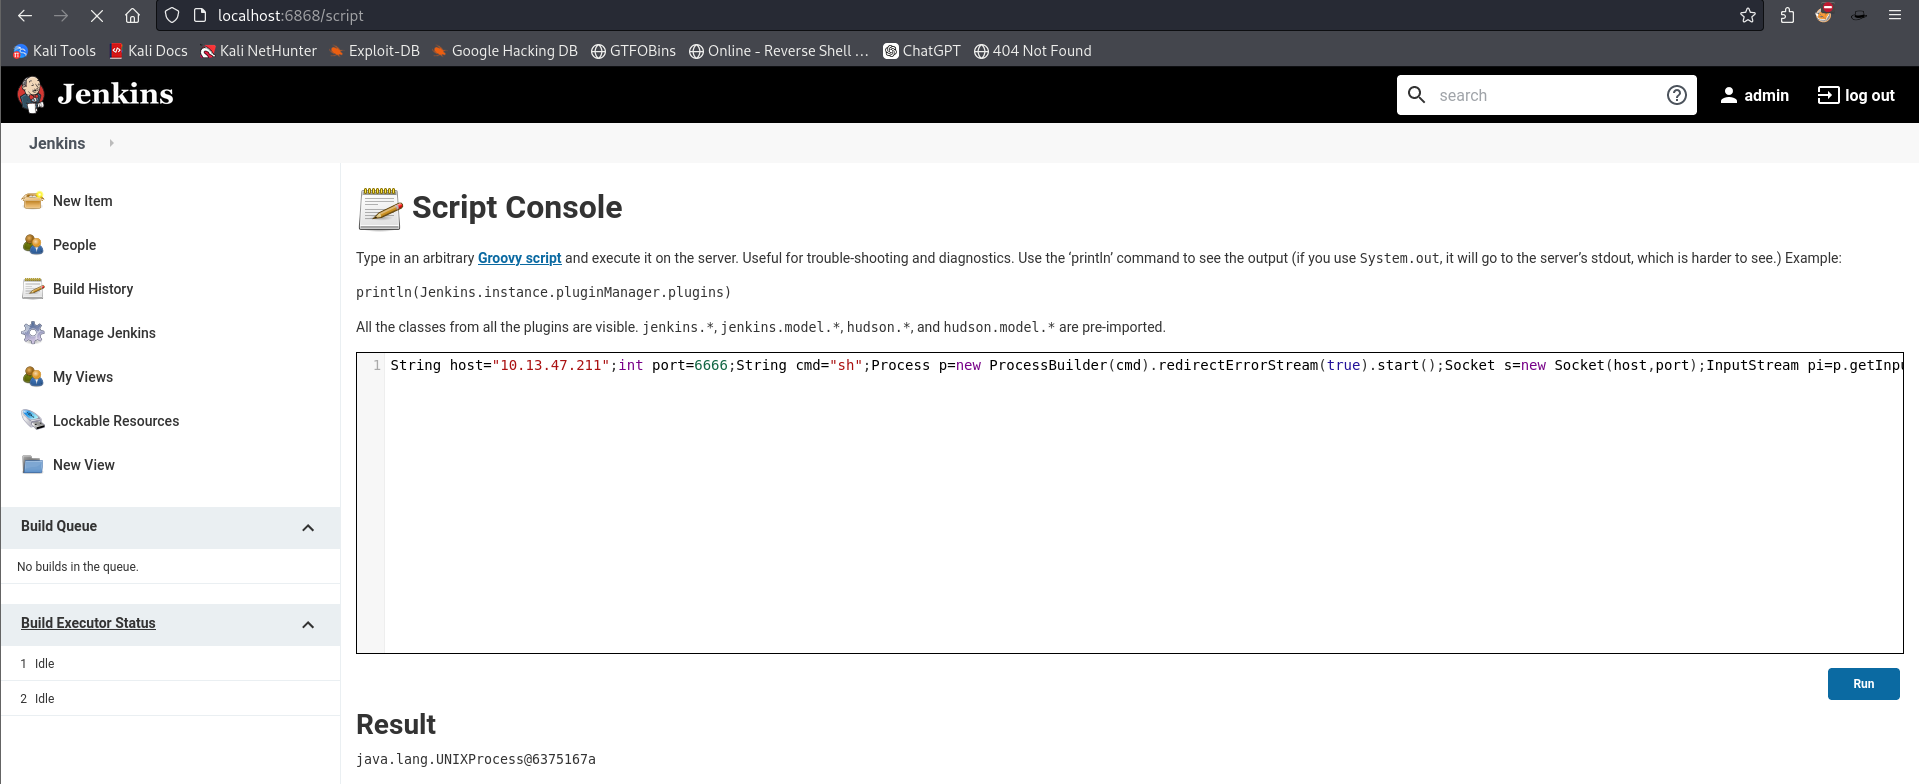Bookmark this page with the star icon
Viewport: 1919px width, 784px height.
1748,15
